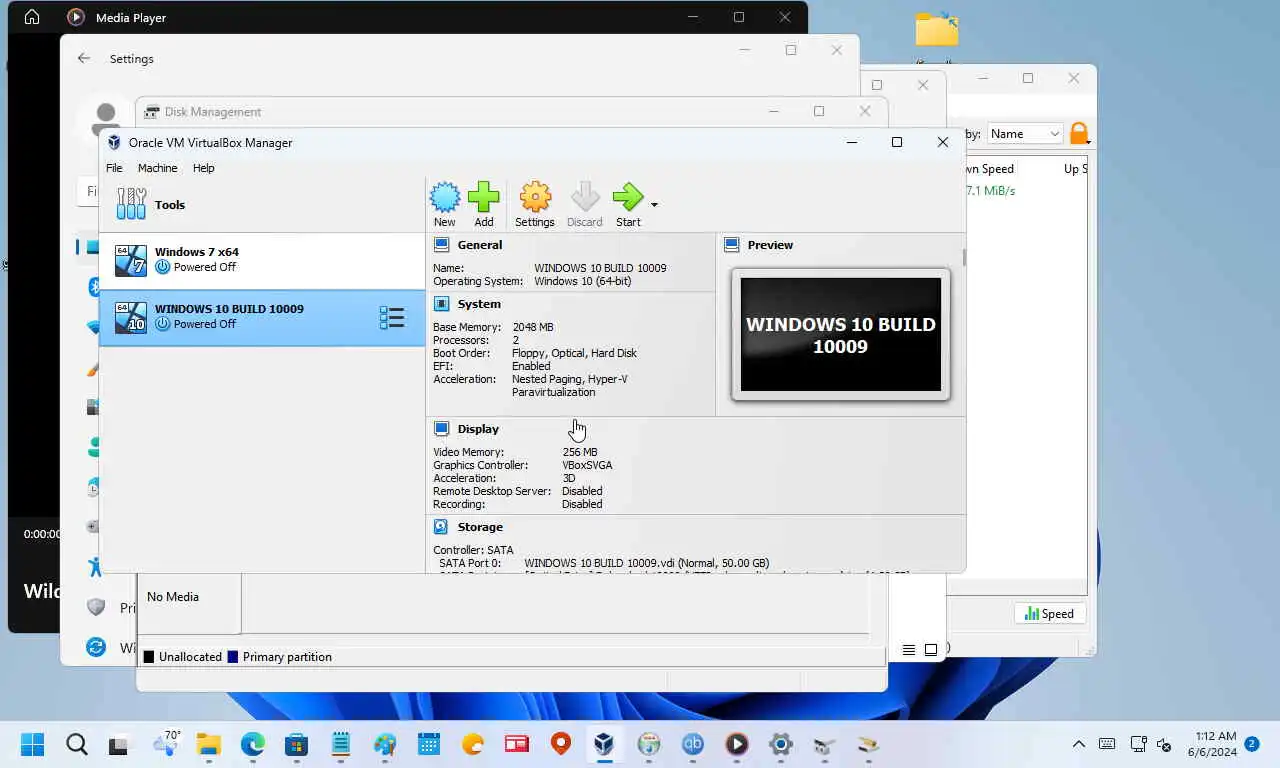Screen dimensions: 1280x768
Task: Open the yellow folder on the desktop
Action: pyautogui.click(x=937, y=29)
